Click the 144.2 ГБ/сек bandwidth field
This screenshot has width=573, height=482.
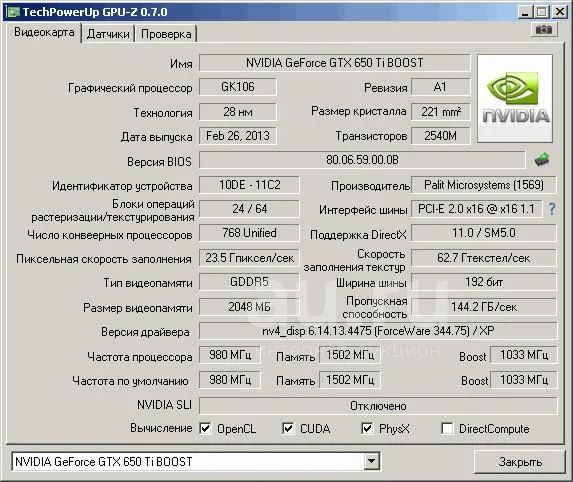pyautogui.click(x=484, y=307)
